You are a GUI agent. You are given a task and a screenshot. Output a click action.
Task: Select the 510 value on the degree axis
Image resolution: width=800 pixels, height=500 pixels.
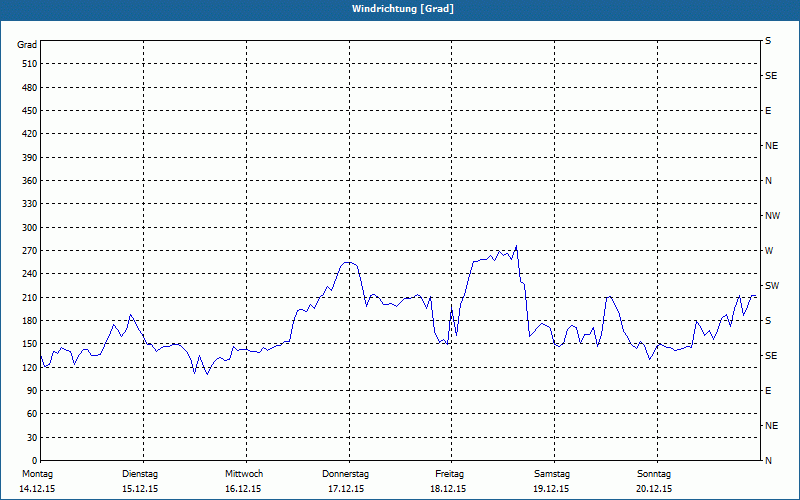(x=28, y=64)
